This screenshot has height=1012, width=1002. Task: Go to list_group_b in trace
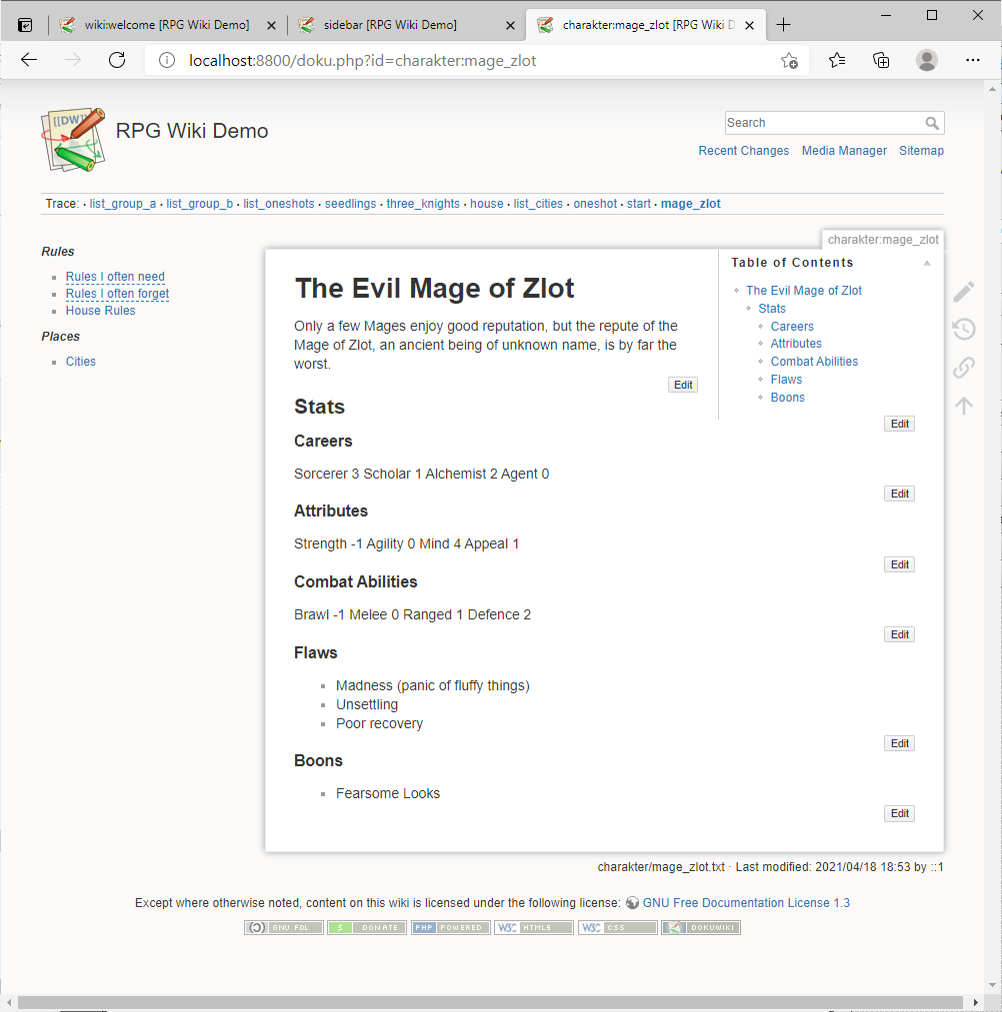199,204
